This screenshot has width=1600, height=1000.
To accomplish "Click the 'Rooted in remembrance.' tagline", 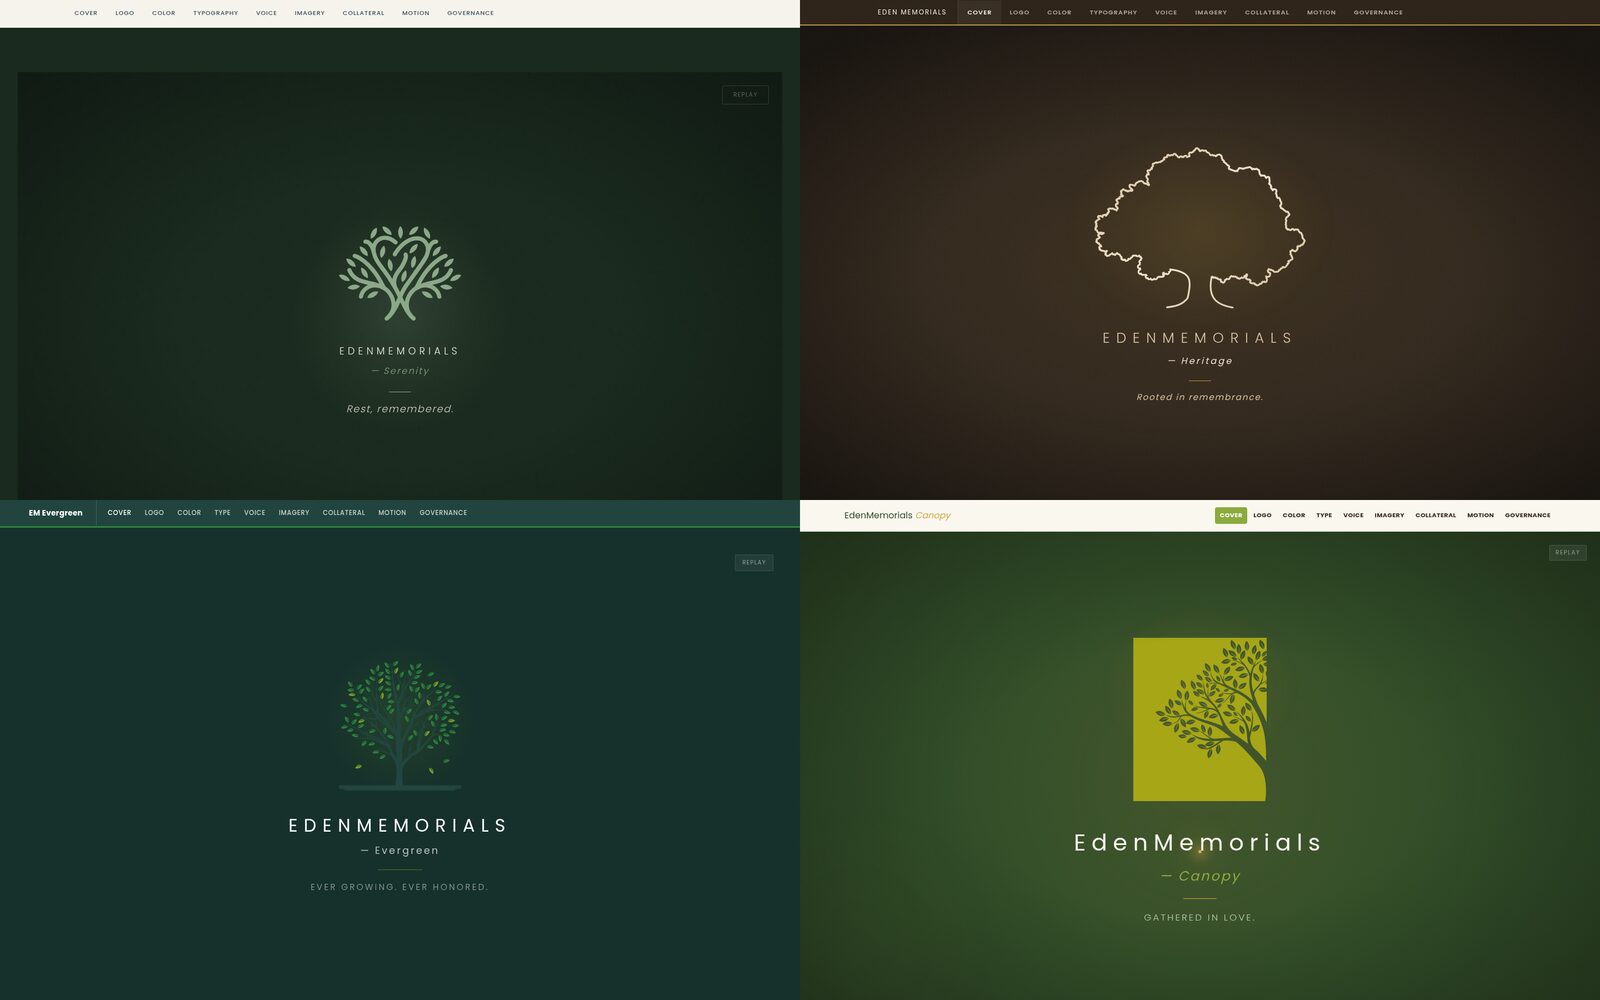I will pyautogui.click(x=1199, y=397).
